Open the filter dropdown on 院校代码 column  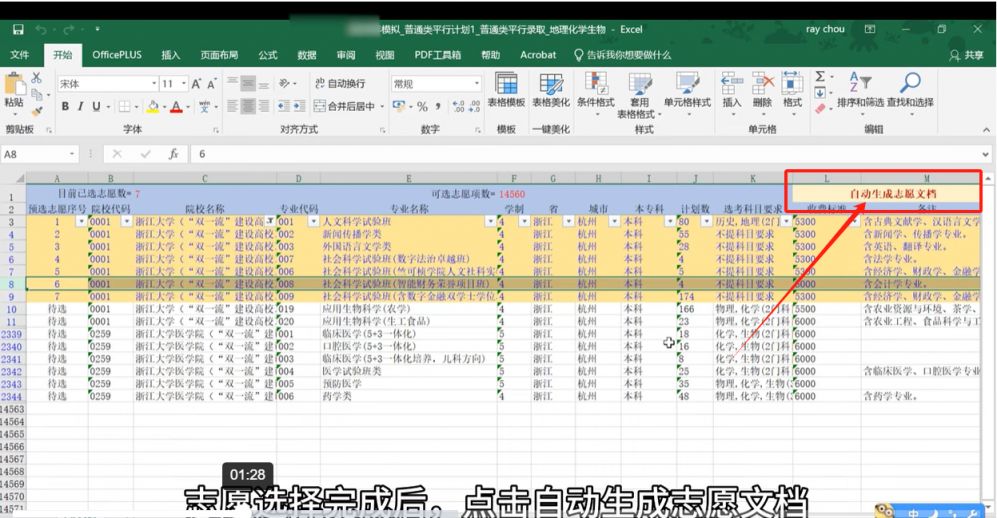pyautogui.click(x=126, y=221)
